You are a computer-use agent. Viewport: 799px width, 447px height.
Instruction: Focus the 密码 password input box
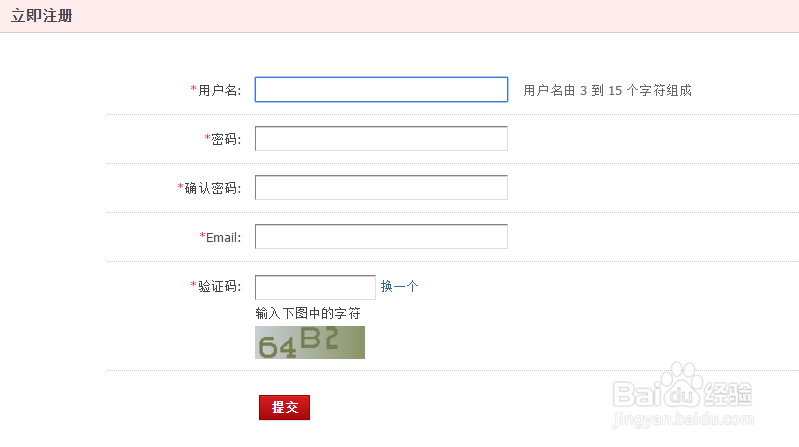(x=381, y=139)
